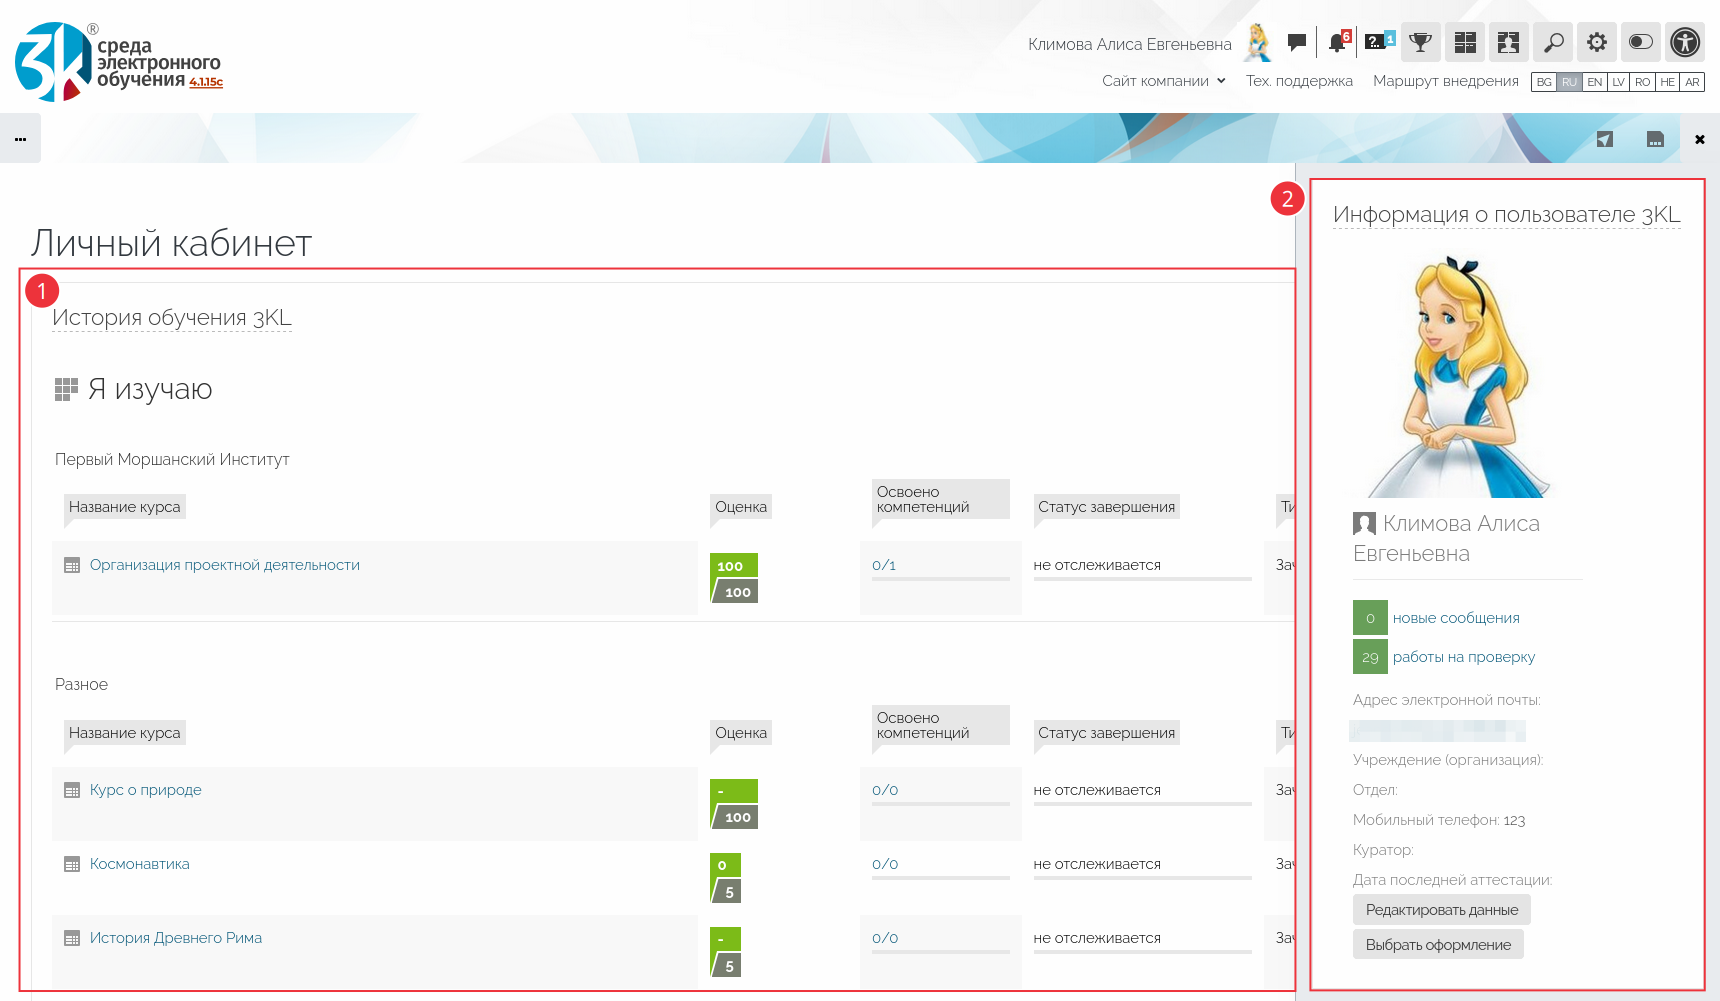The height and width of the screenshot is (1001, 1720).
Task: Switch language to EN
Action: tap(1594, 82)
